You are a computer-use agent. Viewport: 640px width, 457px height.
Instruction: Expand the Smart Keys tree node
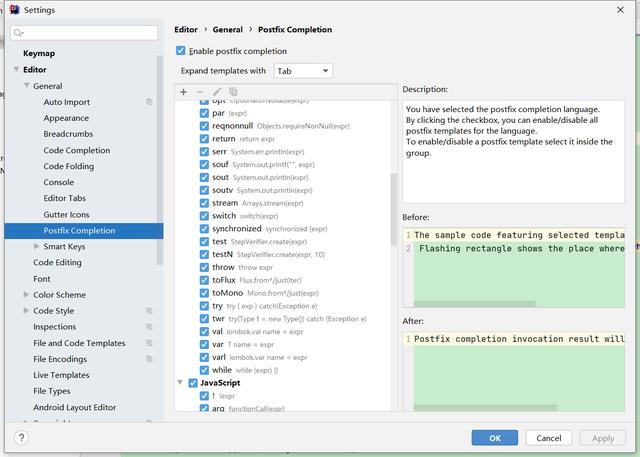[x=37, y=246]
